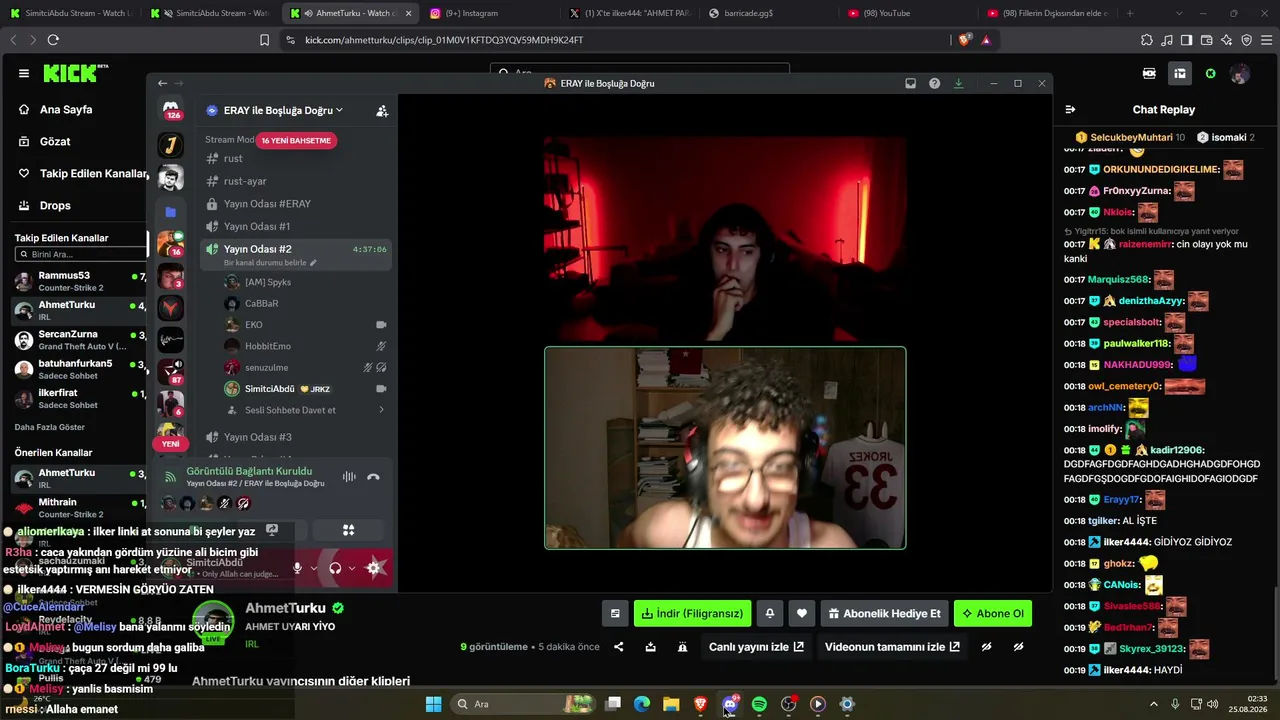Toggle Discord microphone mute
1280x720 pixels.
point(297,568)
